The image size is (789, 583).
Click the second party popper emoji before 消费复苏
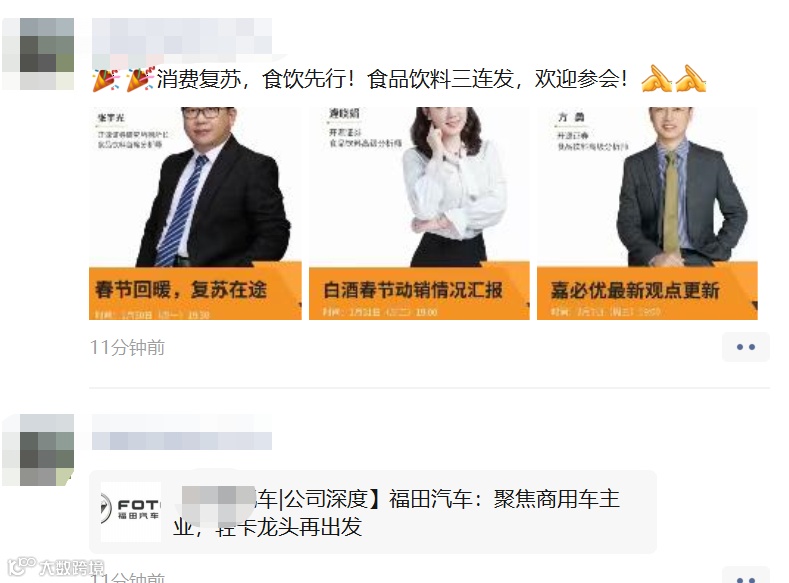click(140, 79)
